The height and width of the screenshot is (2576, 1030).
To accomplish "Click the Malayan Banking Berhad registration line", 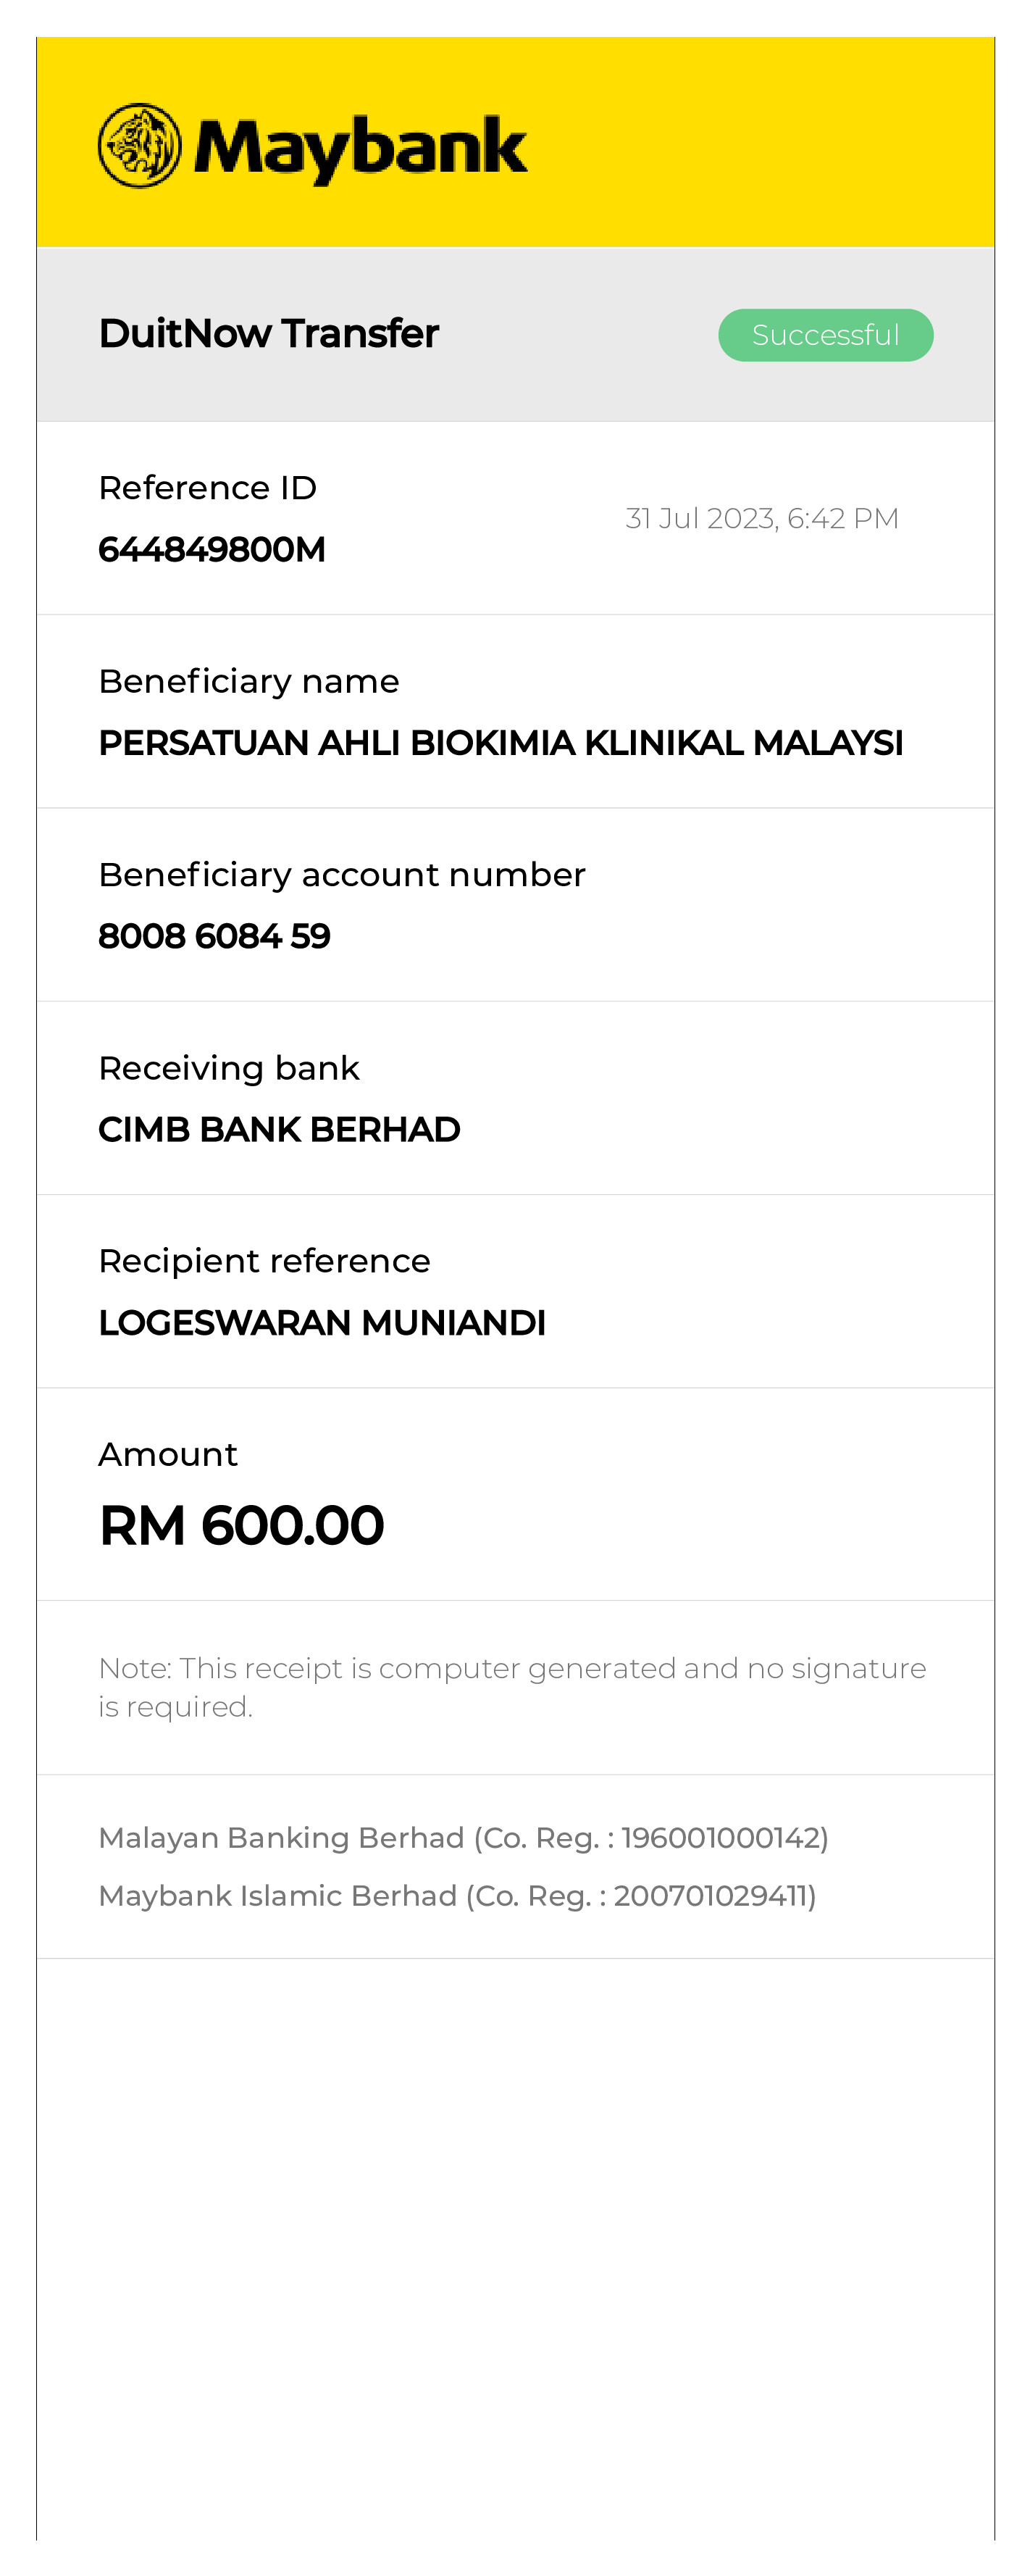I will (x=463, y=1838).
